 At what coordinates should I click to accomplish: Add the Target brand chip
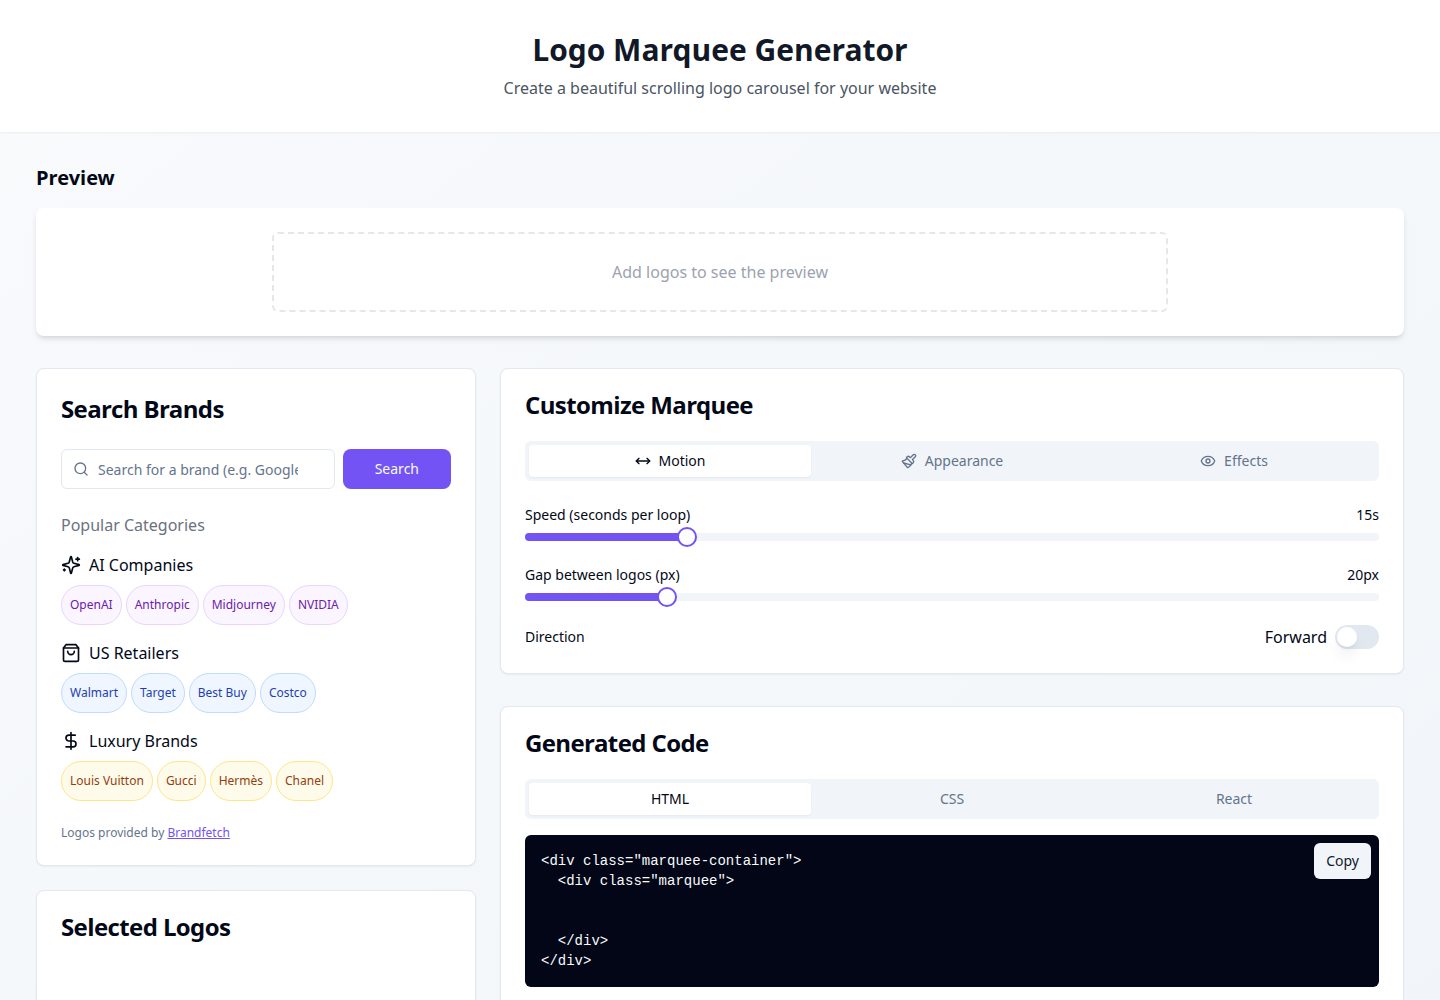click(x=158, y=693)
